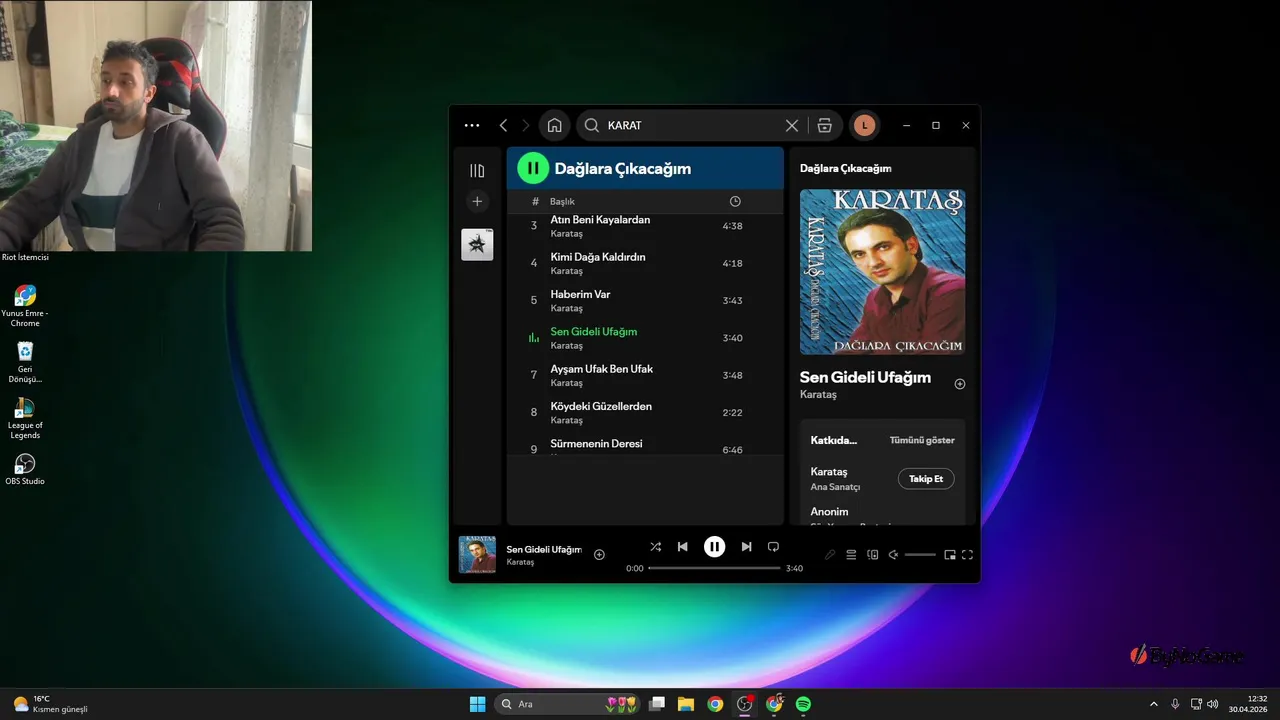
Task: Sort by the Başlık column header
Action: (x=562, y=201)
